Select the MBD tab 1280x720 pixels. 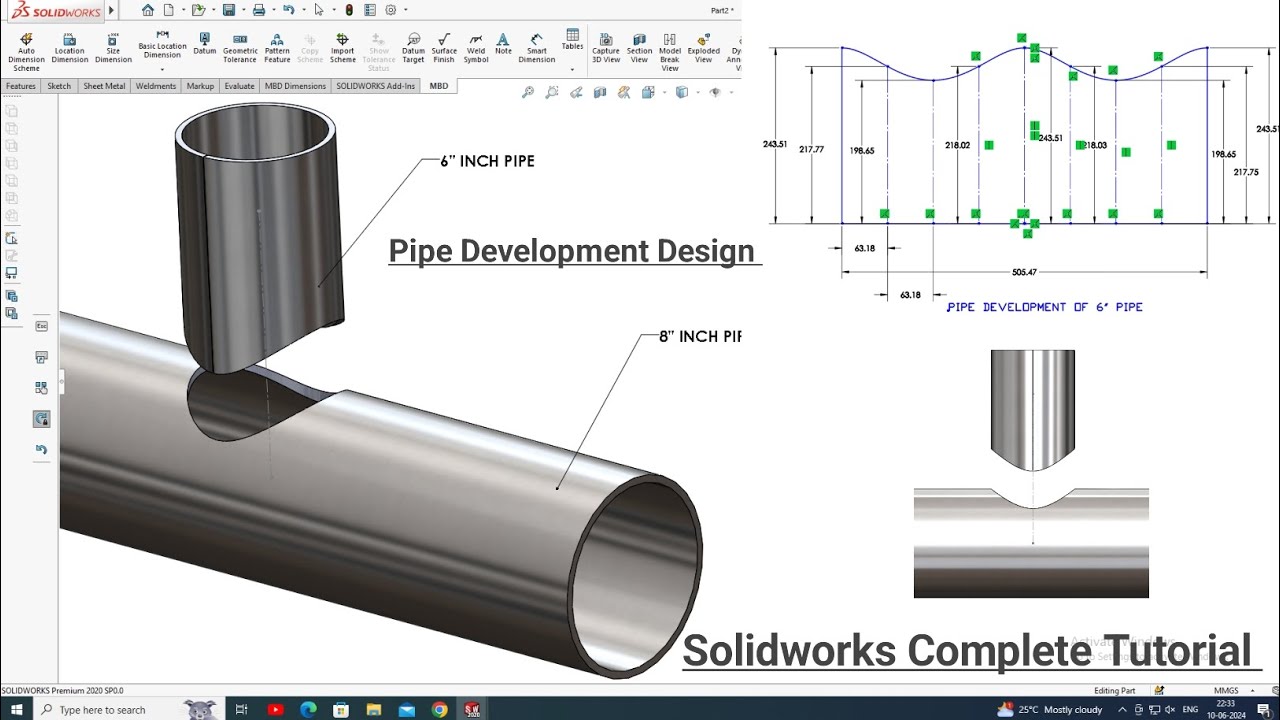tap(439, 86)
